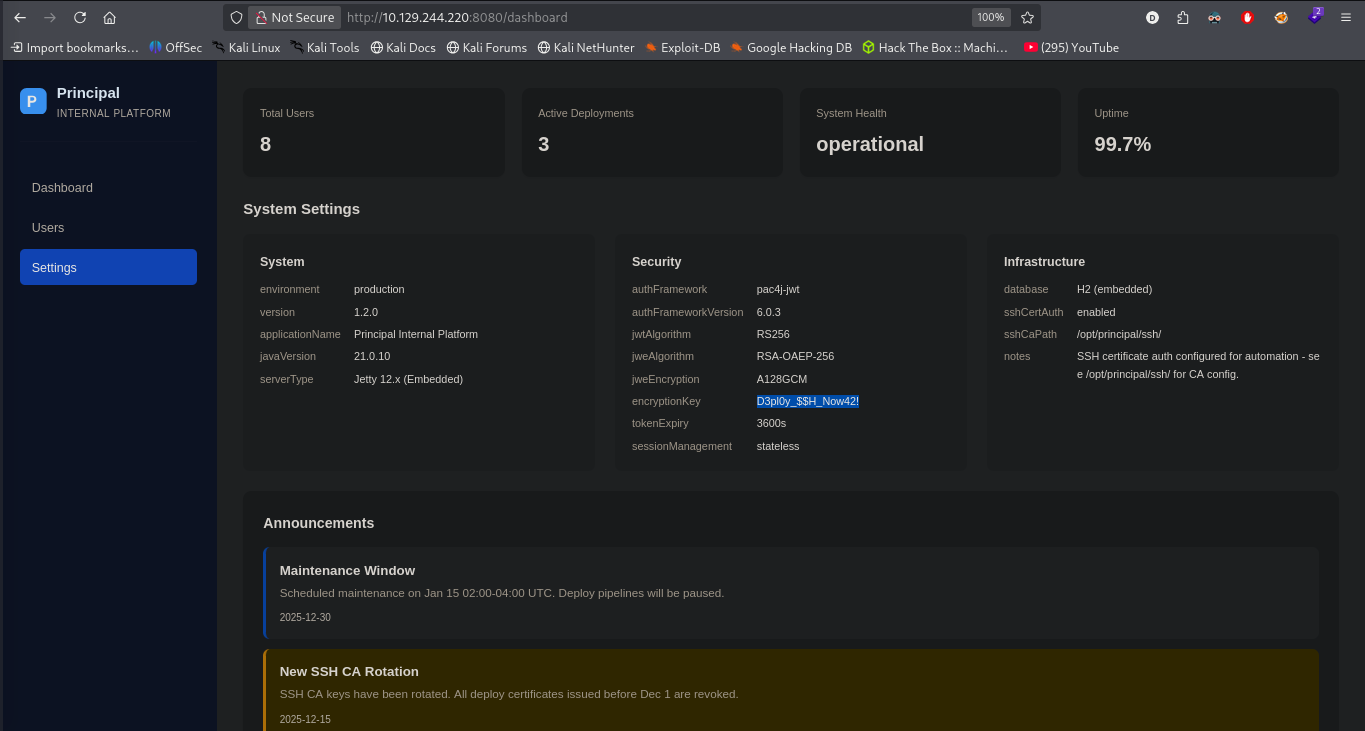Open the Exploit-DB bookmark
The height and width of the screenshot is (731, 1365).
[683, 47]
